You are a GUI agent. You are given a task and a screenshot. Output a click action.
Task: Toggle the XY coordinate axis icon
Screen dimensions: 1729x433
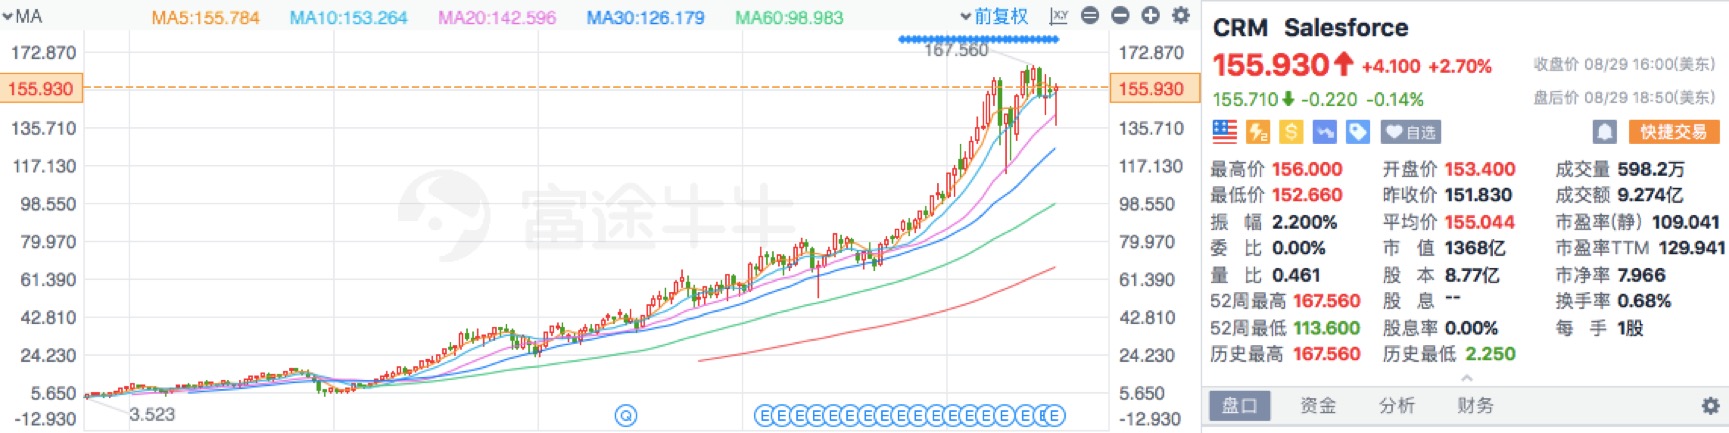pos(1059,16)
